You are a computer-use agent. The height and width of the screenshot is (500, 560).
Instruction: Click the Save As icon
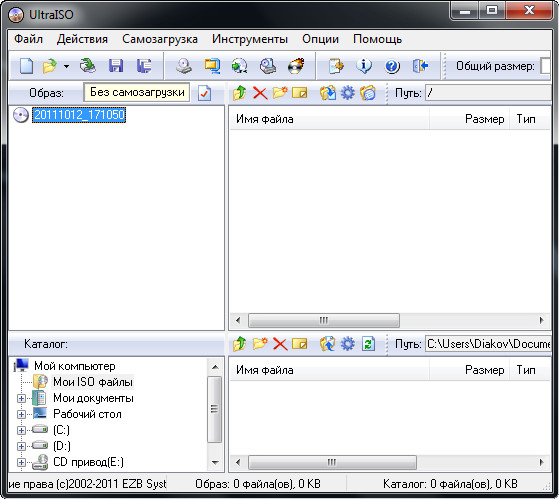pos(144,66)
